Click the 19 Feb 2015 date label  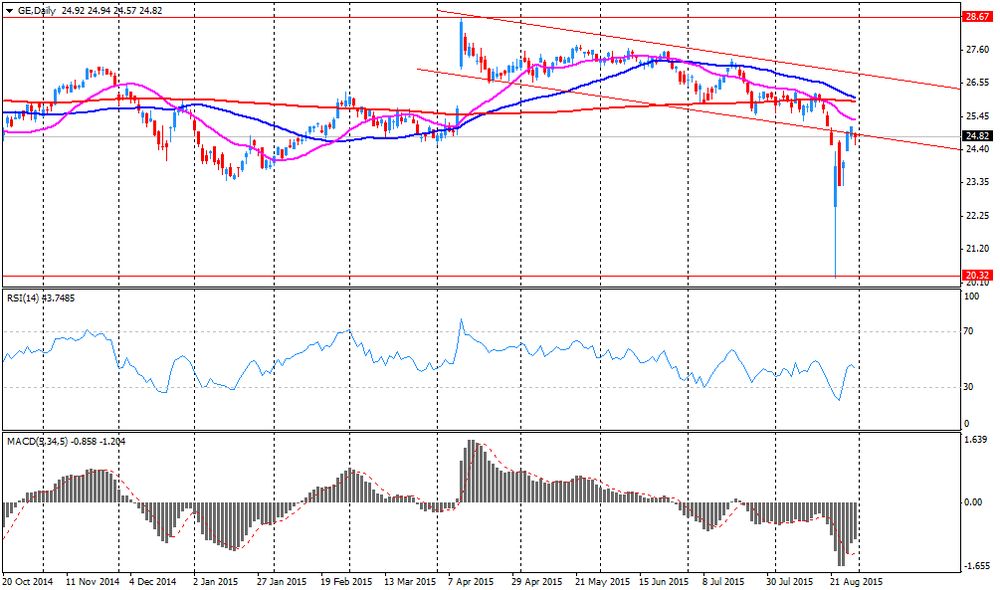pos(347,582)
